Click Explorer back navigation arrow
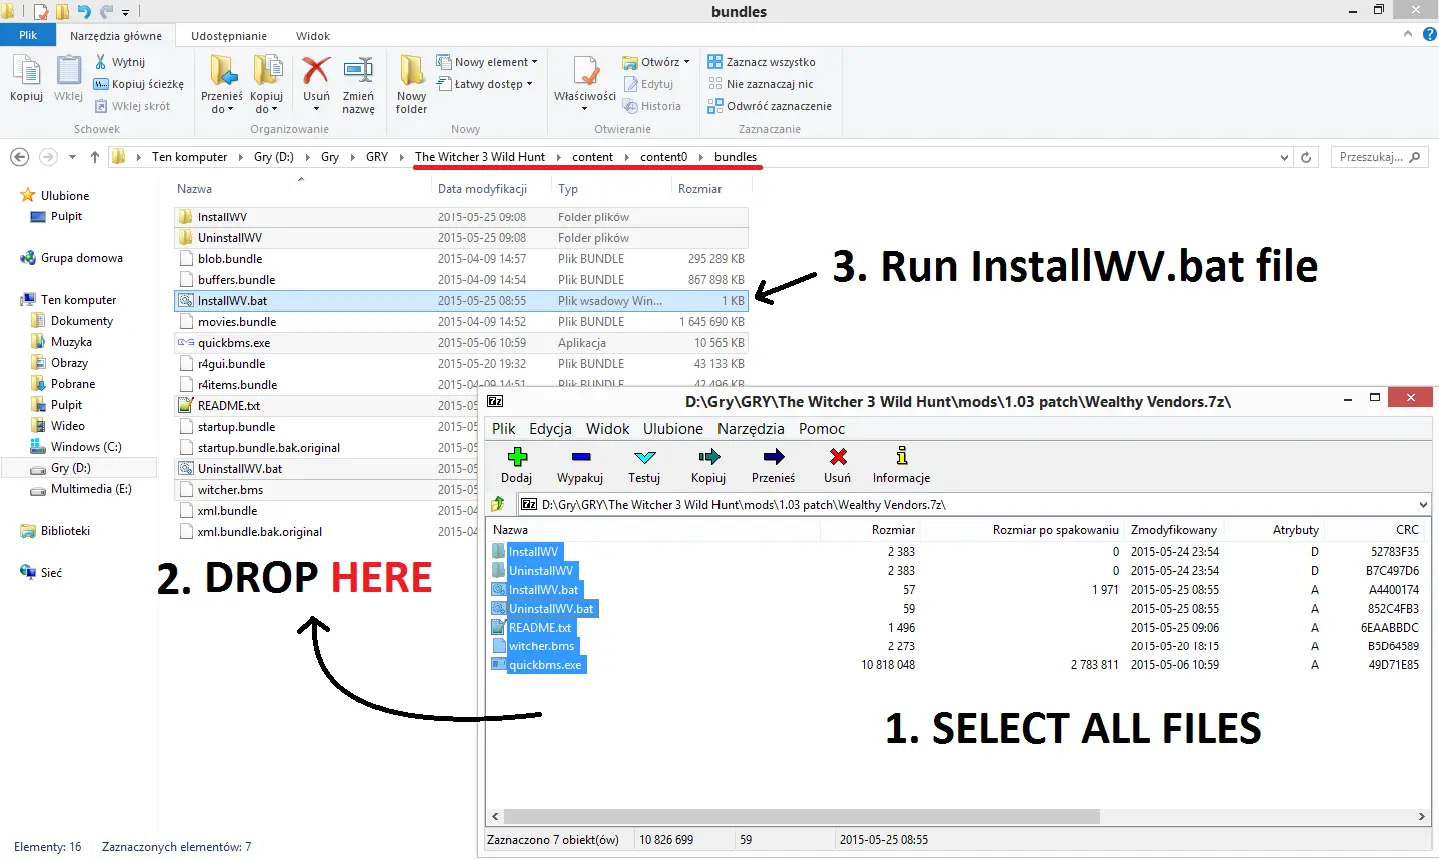 [x=19, y=157]
